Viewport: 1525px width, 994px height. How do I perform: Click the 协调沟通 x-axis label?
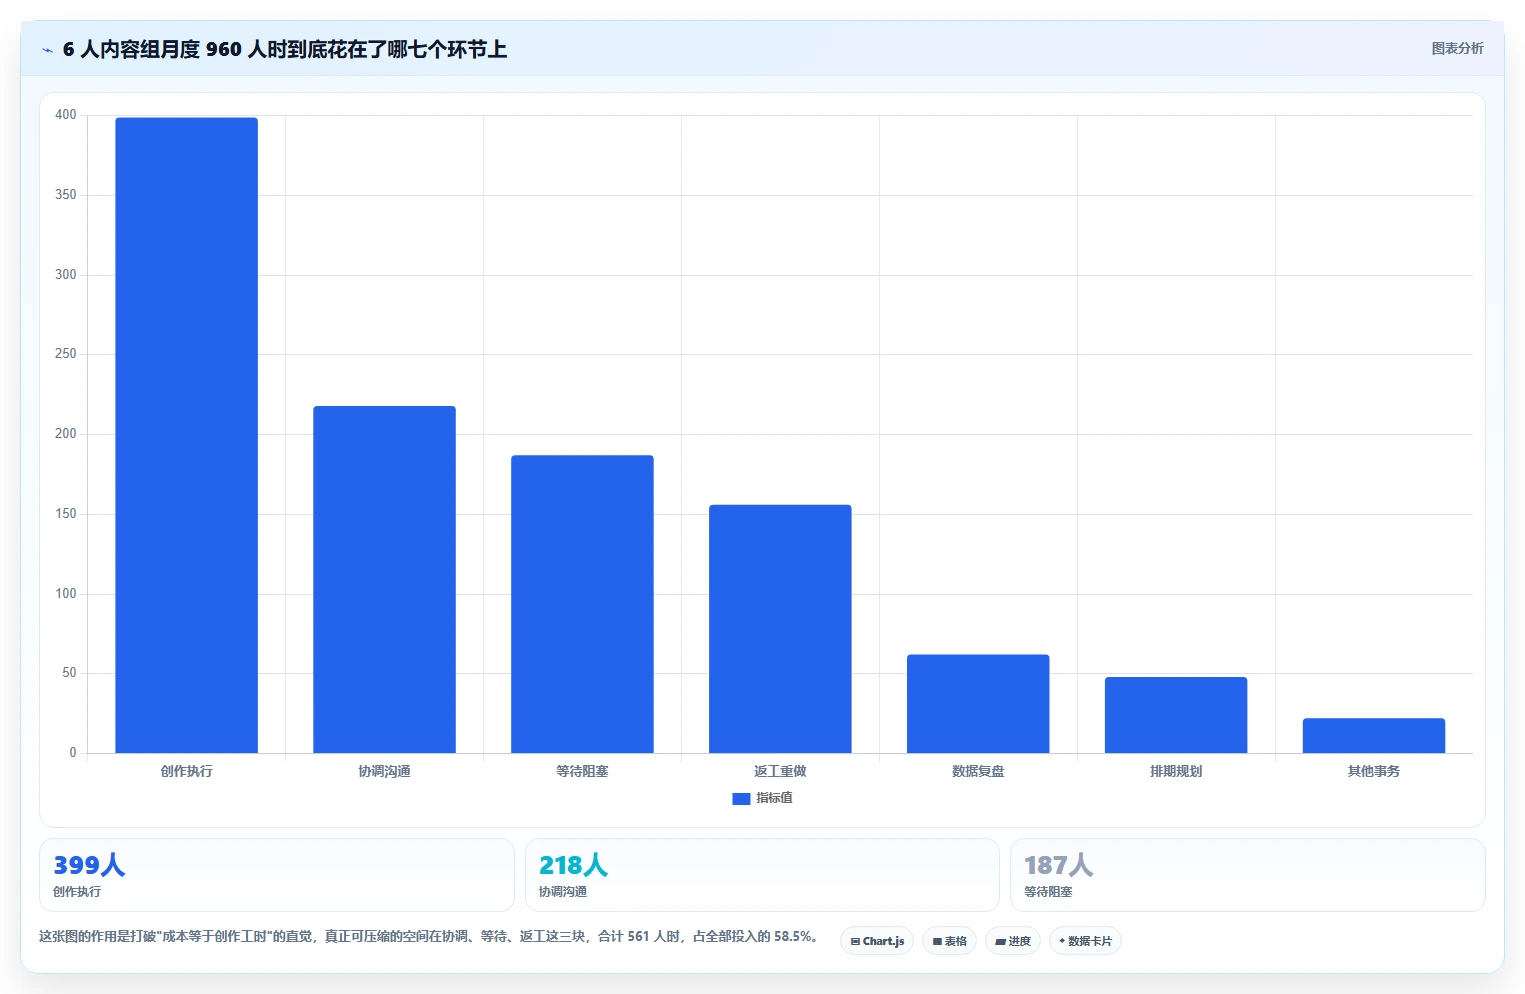384,771
